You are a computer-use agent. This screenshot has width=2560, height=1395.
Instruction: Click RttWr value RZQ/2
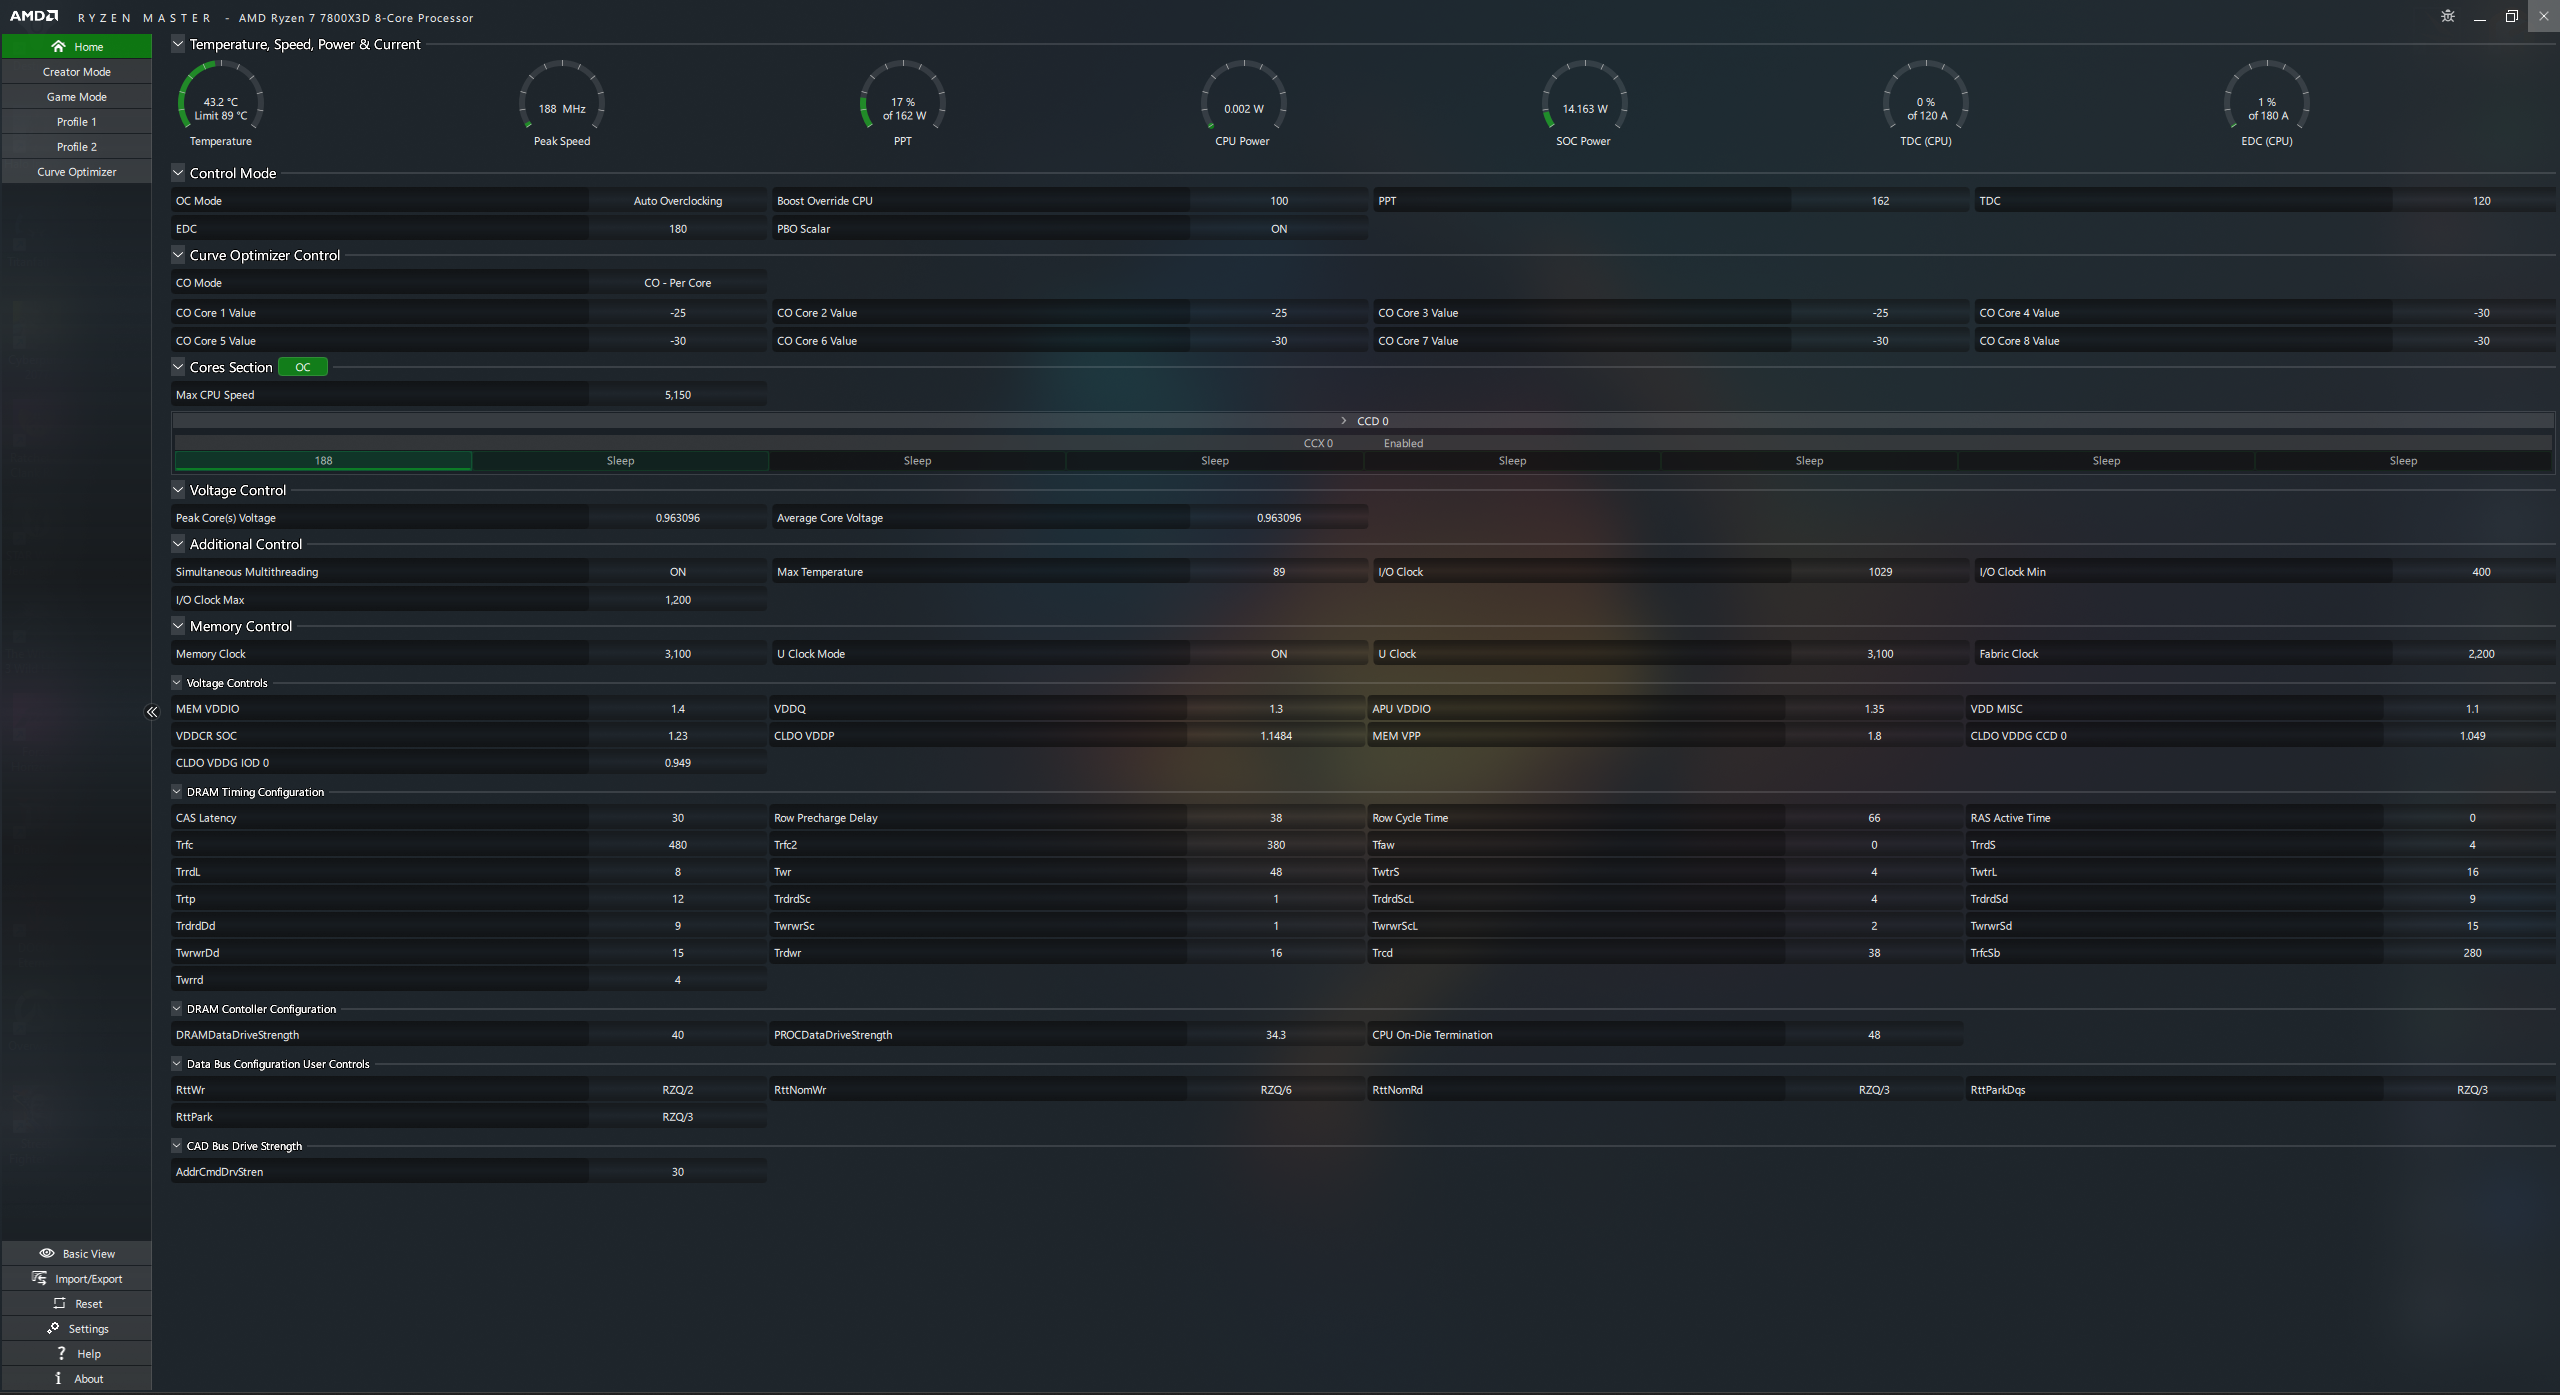click(x=678, y=1090)
